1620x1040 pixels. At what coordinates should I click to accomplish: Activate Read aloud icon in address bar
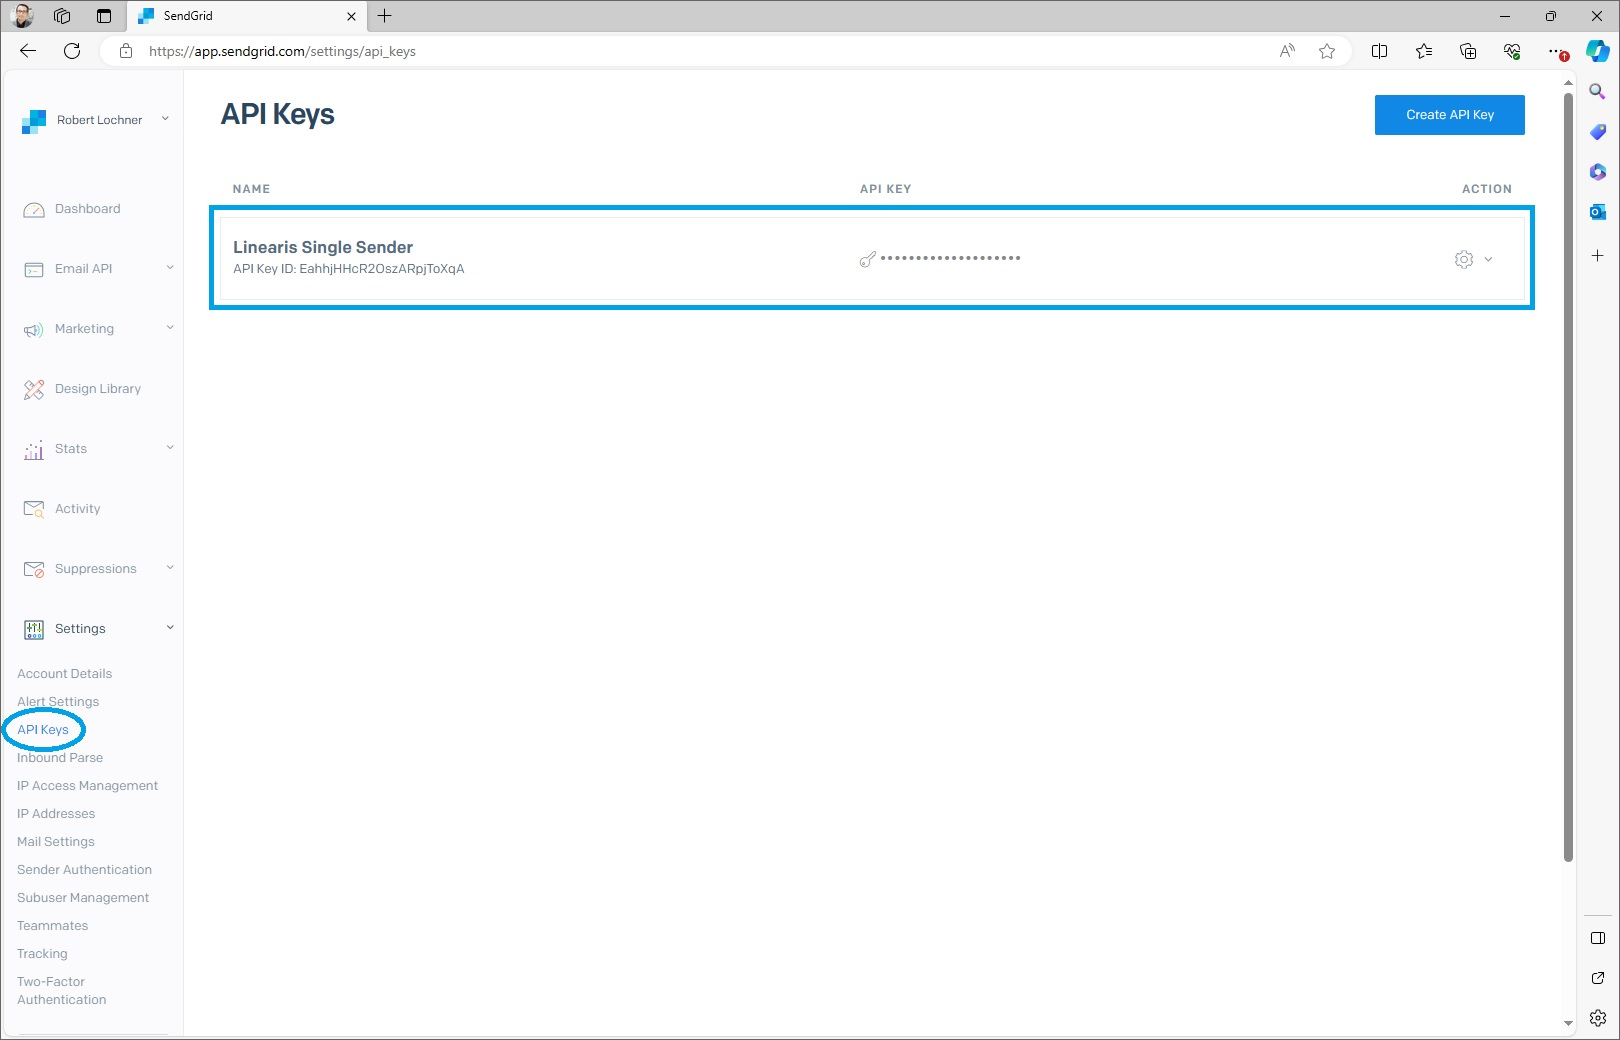(x=1287, y=51)
